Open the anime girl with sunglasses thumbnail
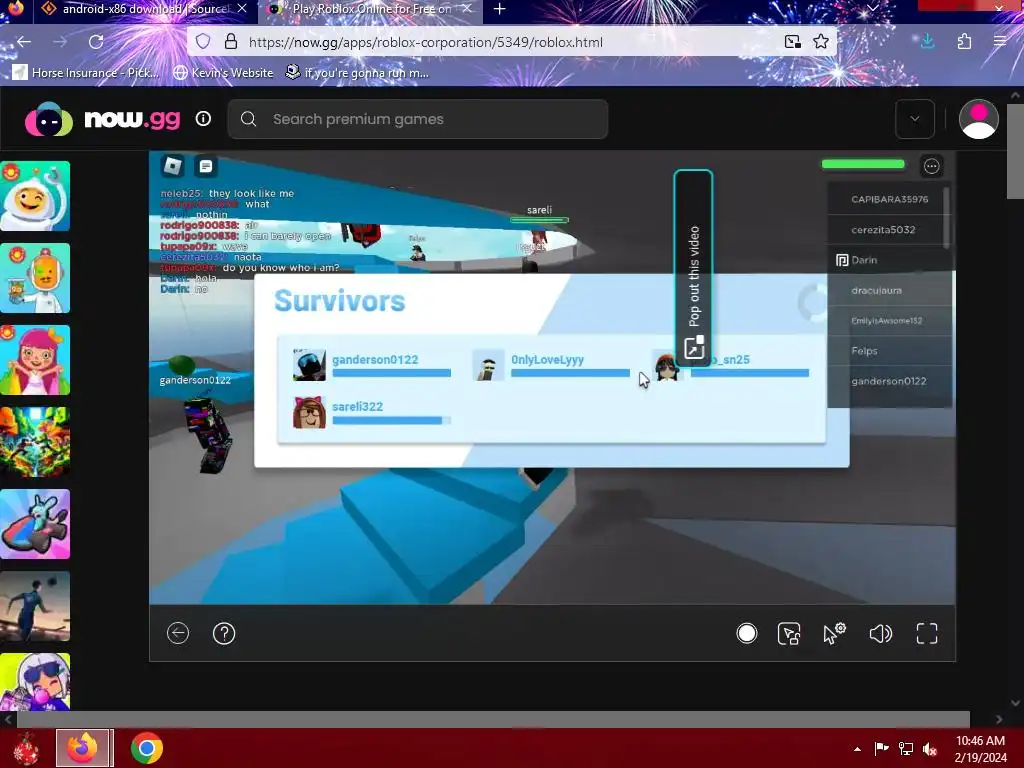 (x=35, y=682)
